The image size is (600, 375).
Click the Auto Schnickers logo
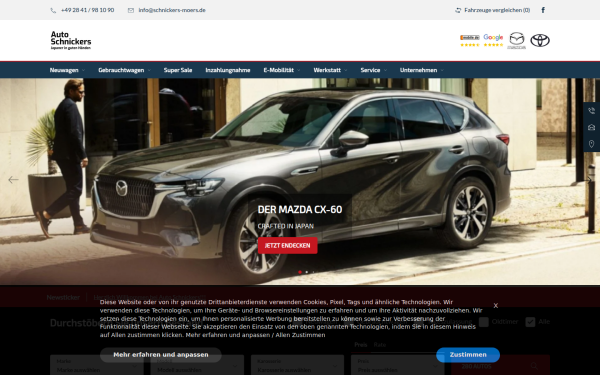click(x=71, y=40)
